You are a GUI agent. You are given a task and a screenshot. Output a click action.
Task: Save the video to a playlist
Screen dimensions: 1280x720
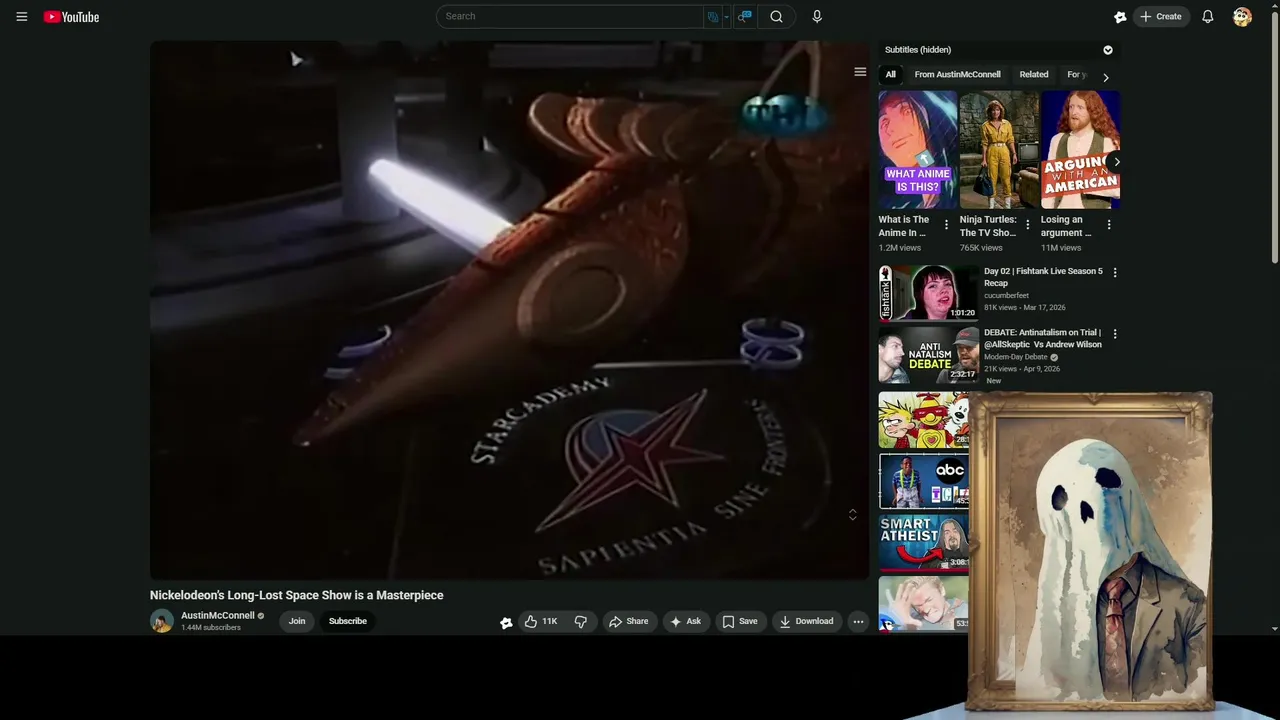click(x=741, y=621)
